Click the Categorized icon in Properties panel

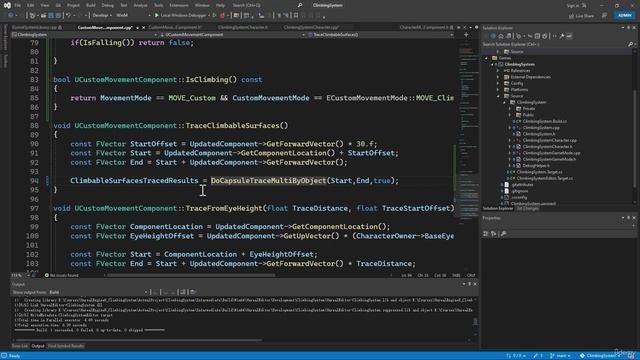(x=486, y=233)
